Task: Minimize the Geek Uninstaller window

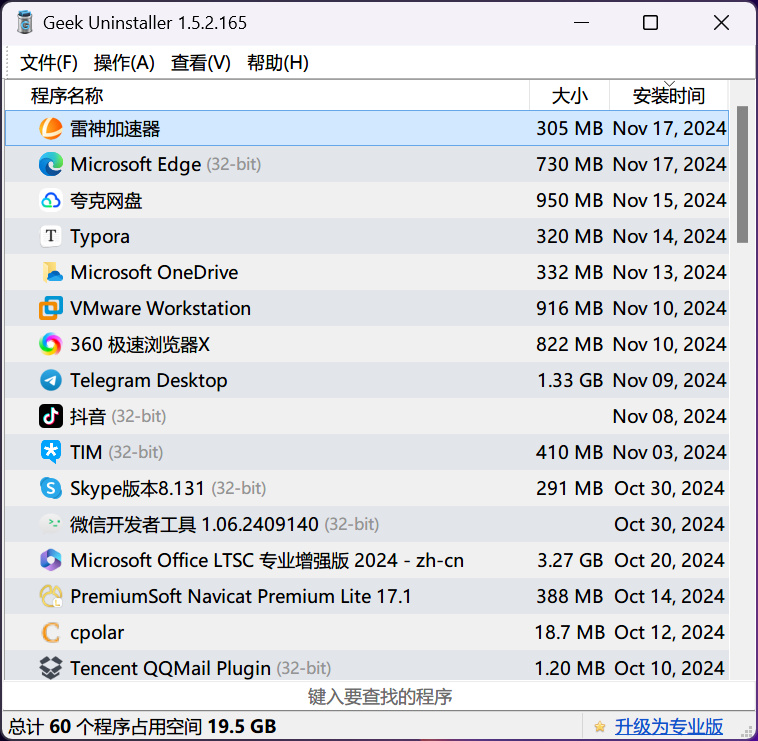Action: 581,23
